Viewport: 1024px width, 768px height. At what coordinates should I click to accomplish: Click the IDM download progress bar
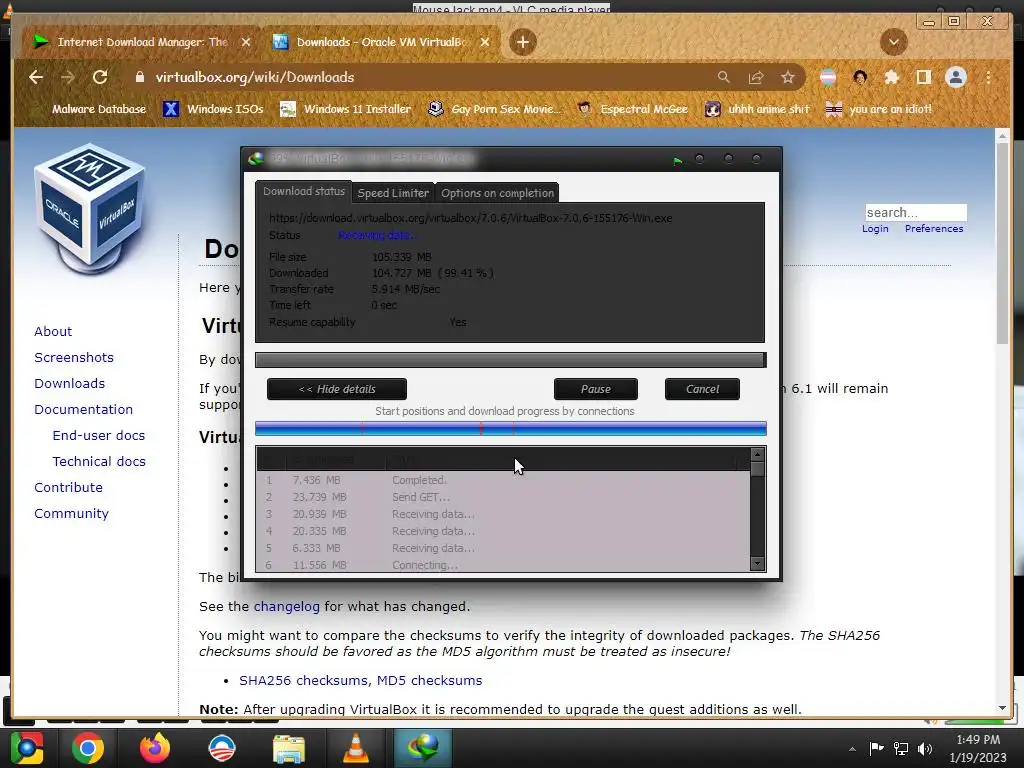coord(511,360)
